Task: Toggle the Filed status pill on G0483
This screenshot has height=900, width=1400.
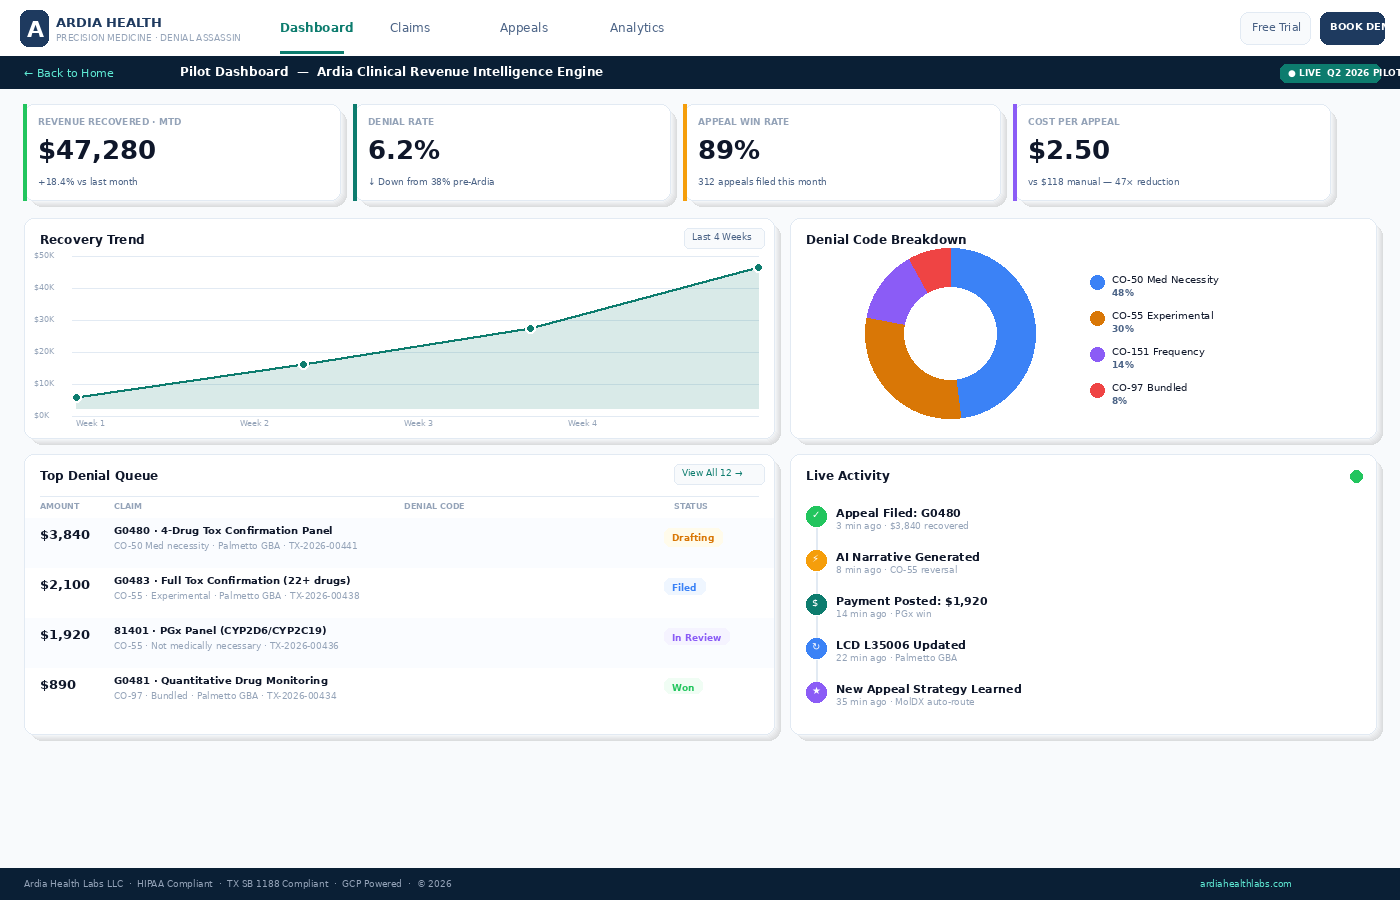Action: pyautogui.click(x=684, y=587)
